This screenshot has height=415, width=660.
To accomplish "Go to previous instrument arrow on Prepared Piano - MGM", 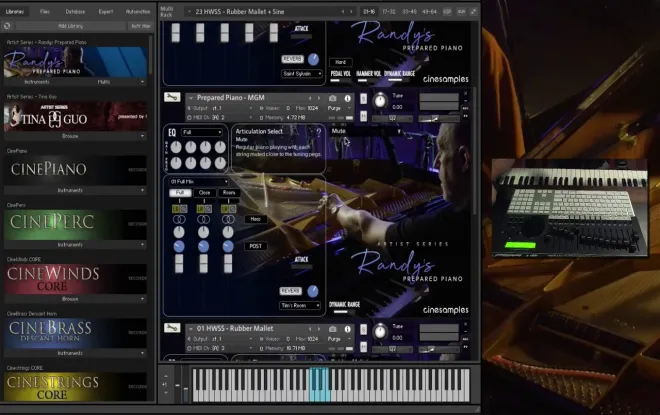I will click(311, 98).
